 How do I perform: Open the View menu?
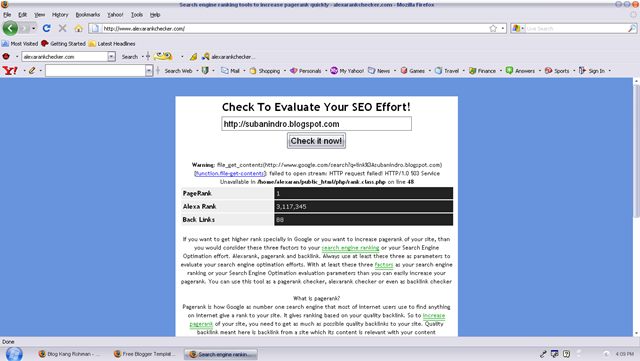pyautogui.click(x=40, y=15)
